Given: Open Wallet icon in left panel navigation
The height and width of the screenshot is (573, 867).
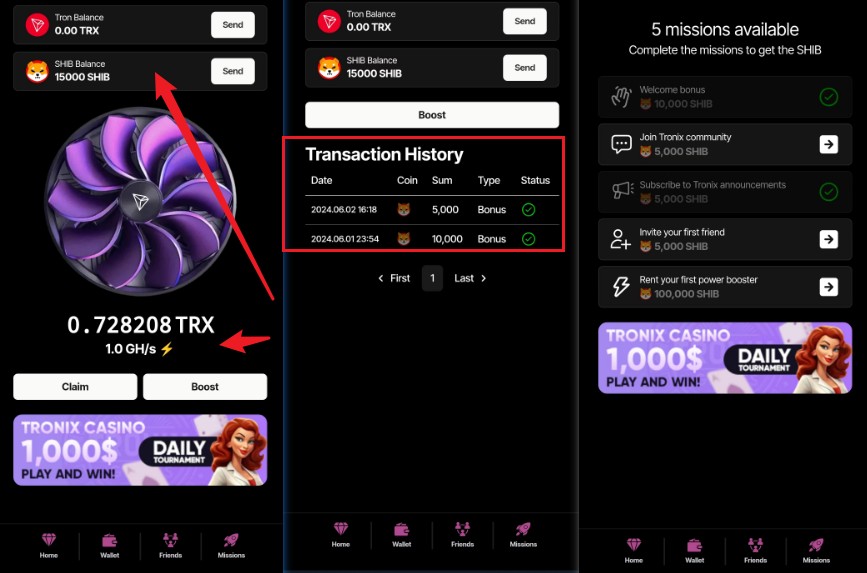Looking at the screenshot, I should point(109,540).
